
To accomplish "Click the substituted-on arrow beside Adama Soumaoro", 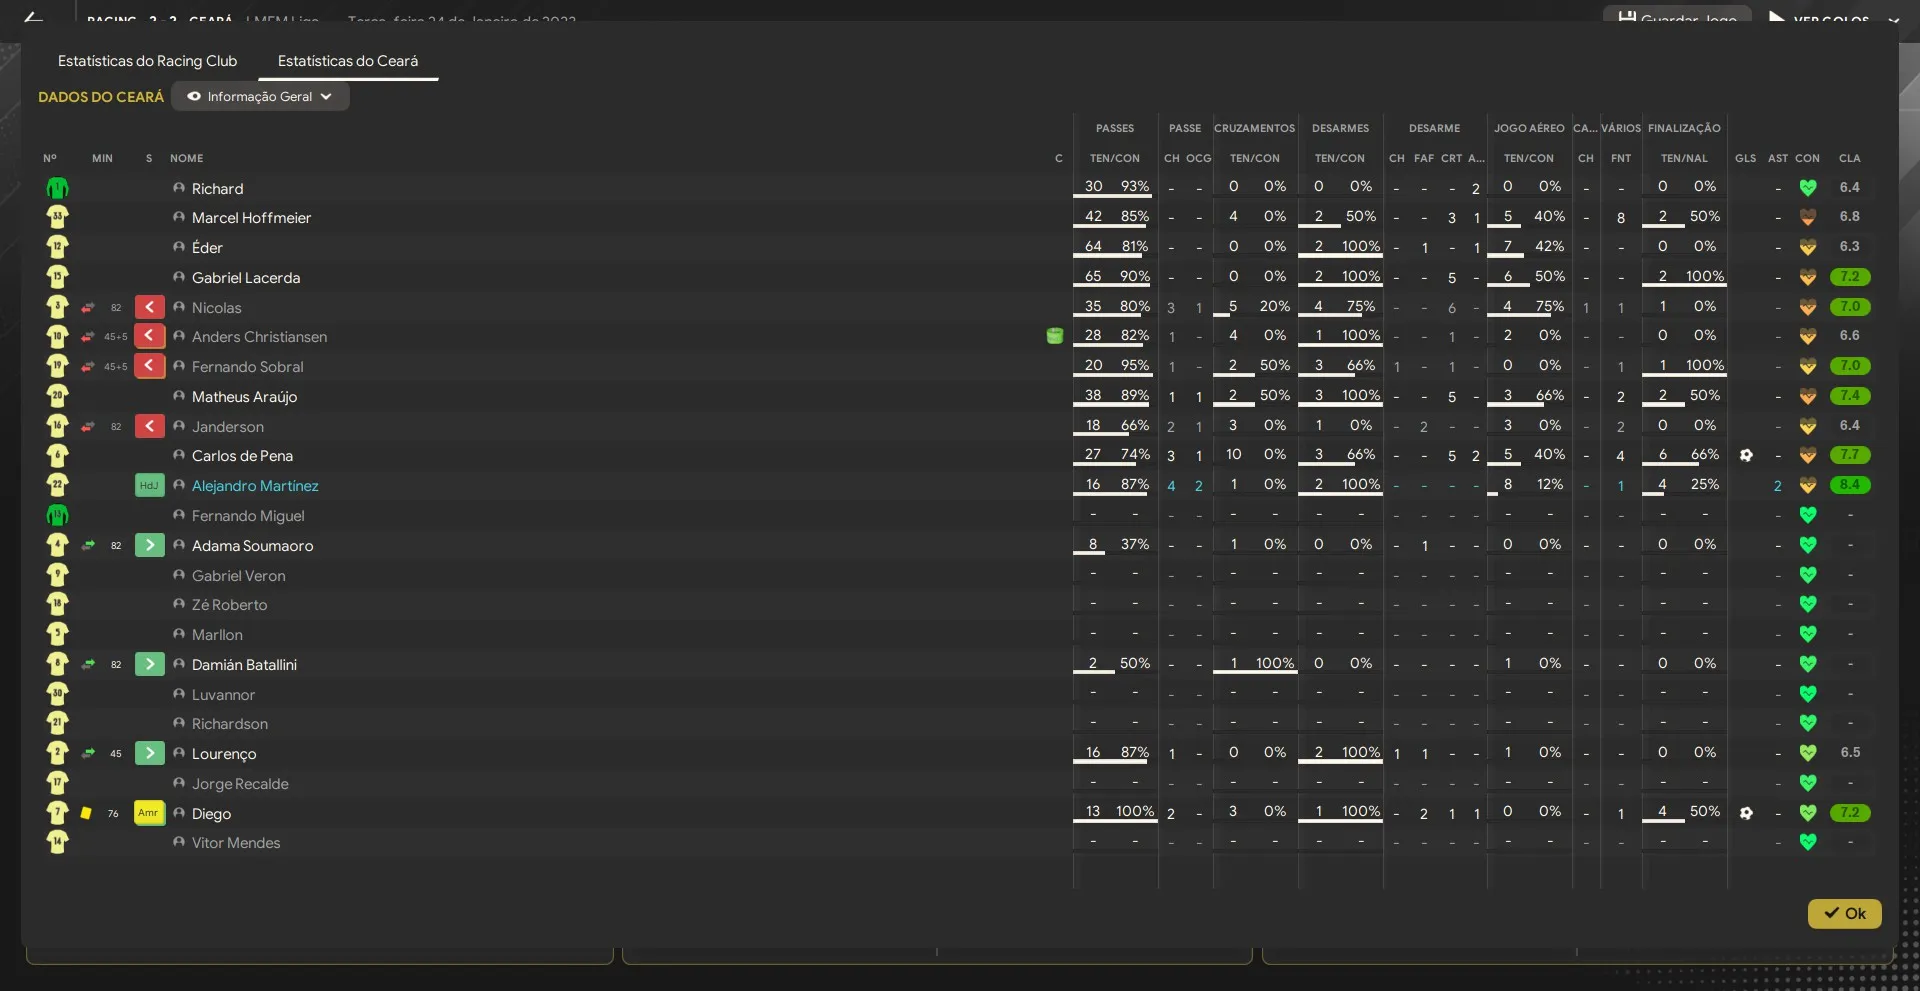I will [149, 545].
